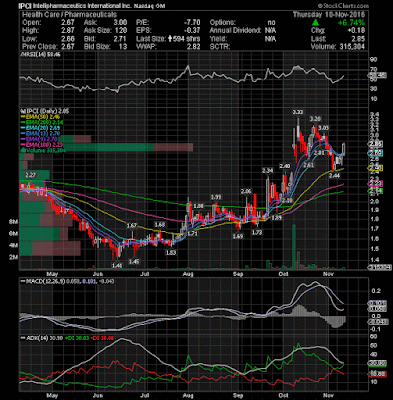393x400 pixels.
Task: Click the MACD(12,26,9) indicator label
Action: pos(44,282)
